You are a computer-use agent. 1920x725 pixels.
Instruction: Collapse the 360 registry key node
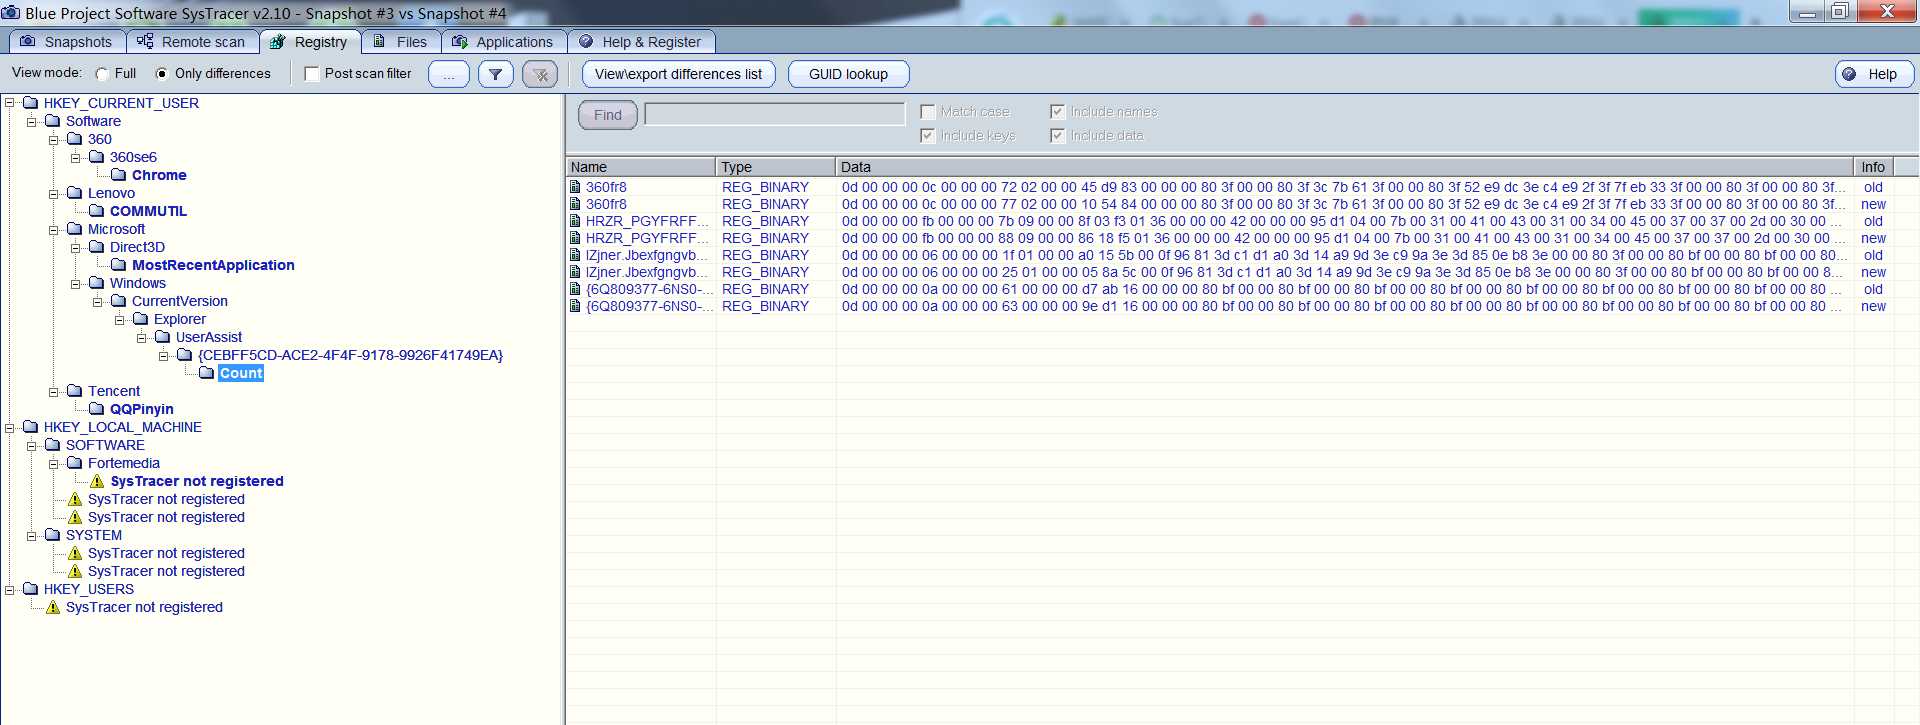pos(54,139)
